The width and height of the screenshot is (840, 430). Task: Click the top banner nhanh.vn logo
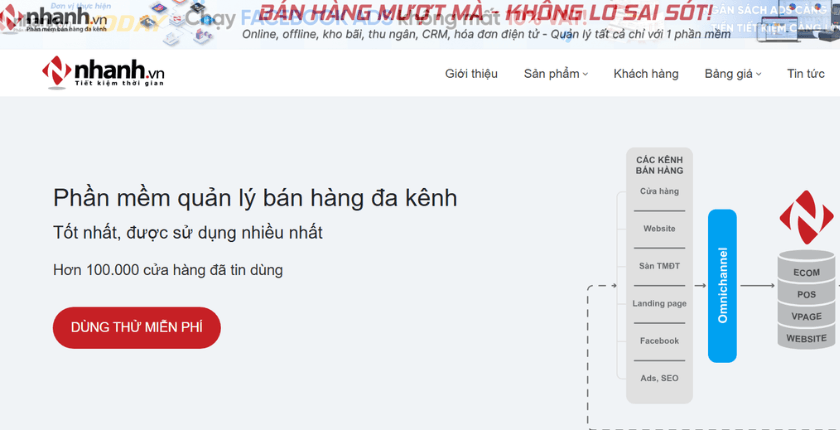54,18
